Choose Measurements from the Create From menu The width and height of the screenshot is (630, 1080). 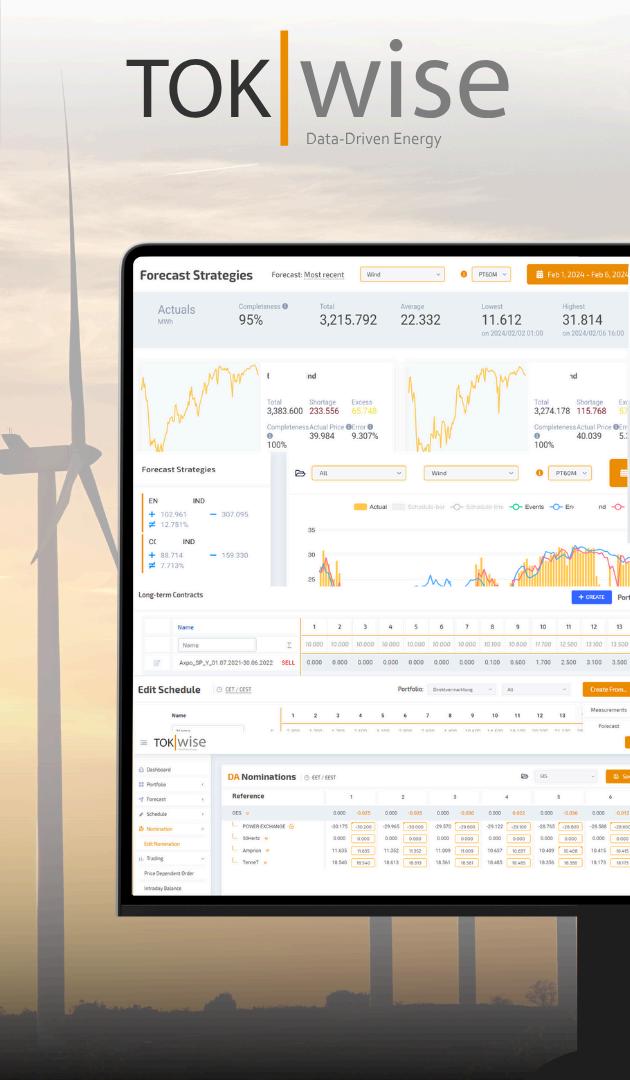[x=608, y=709]
